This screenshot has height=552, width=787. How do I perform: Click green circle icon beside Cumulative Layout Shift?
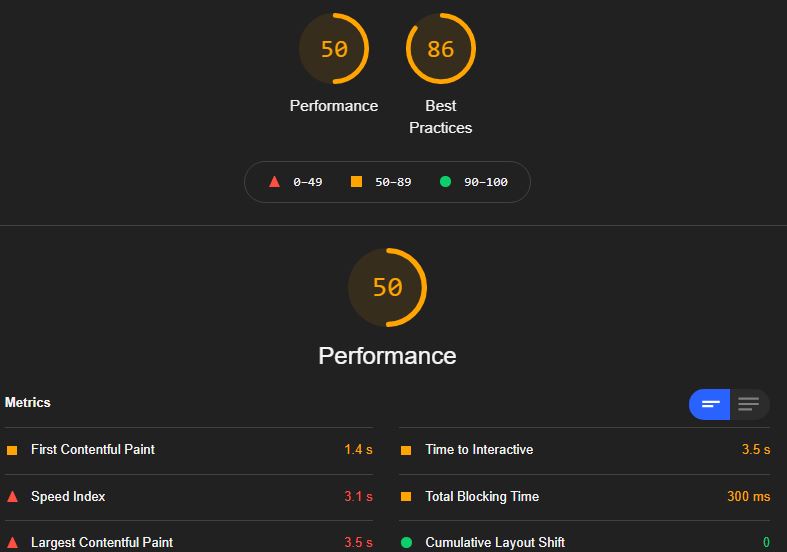click(x=407, y=542)
